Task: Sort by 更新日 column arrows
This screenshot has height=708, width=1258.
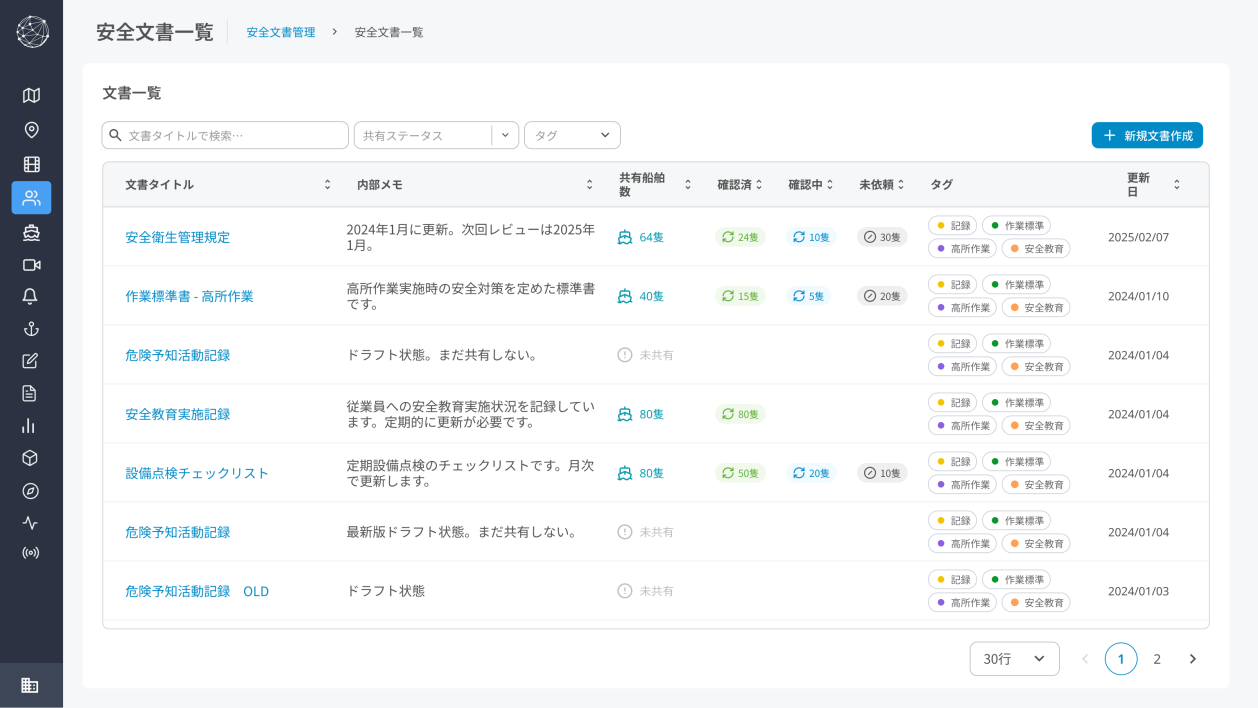Action: pyautogui.click(x=1177, y=185)
